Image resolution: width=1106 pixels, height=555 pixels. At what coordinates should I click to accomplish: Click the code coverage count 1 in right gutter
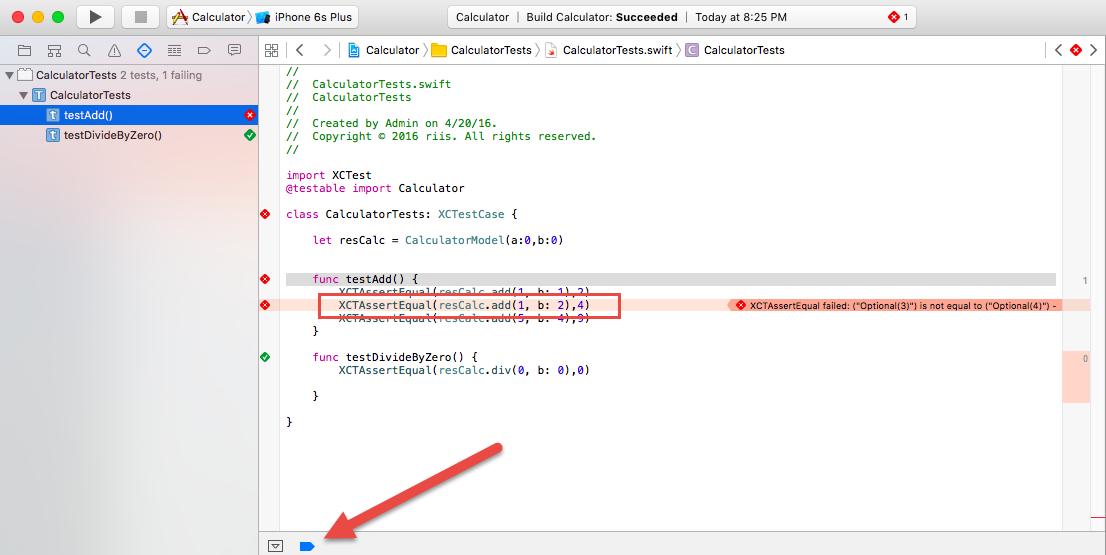click(1084, 281)
